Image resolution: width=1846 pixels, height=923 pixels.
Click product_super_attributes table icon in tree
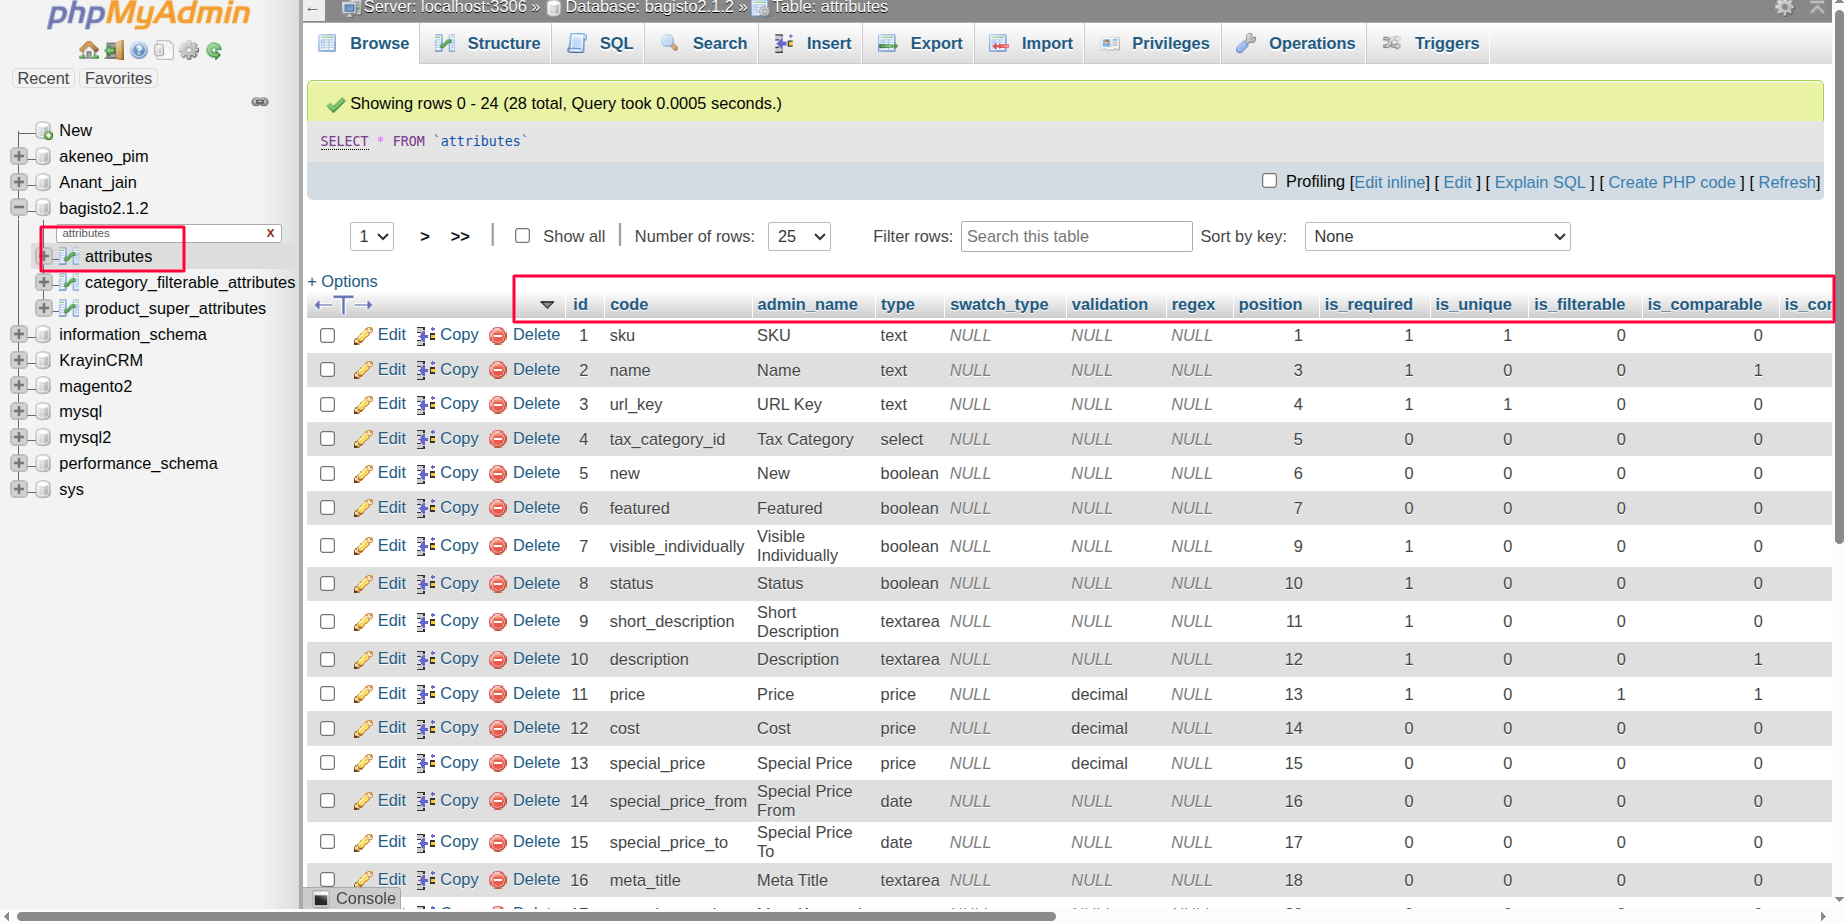pos(69,308)
